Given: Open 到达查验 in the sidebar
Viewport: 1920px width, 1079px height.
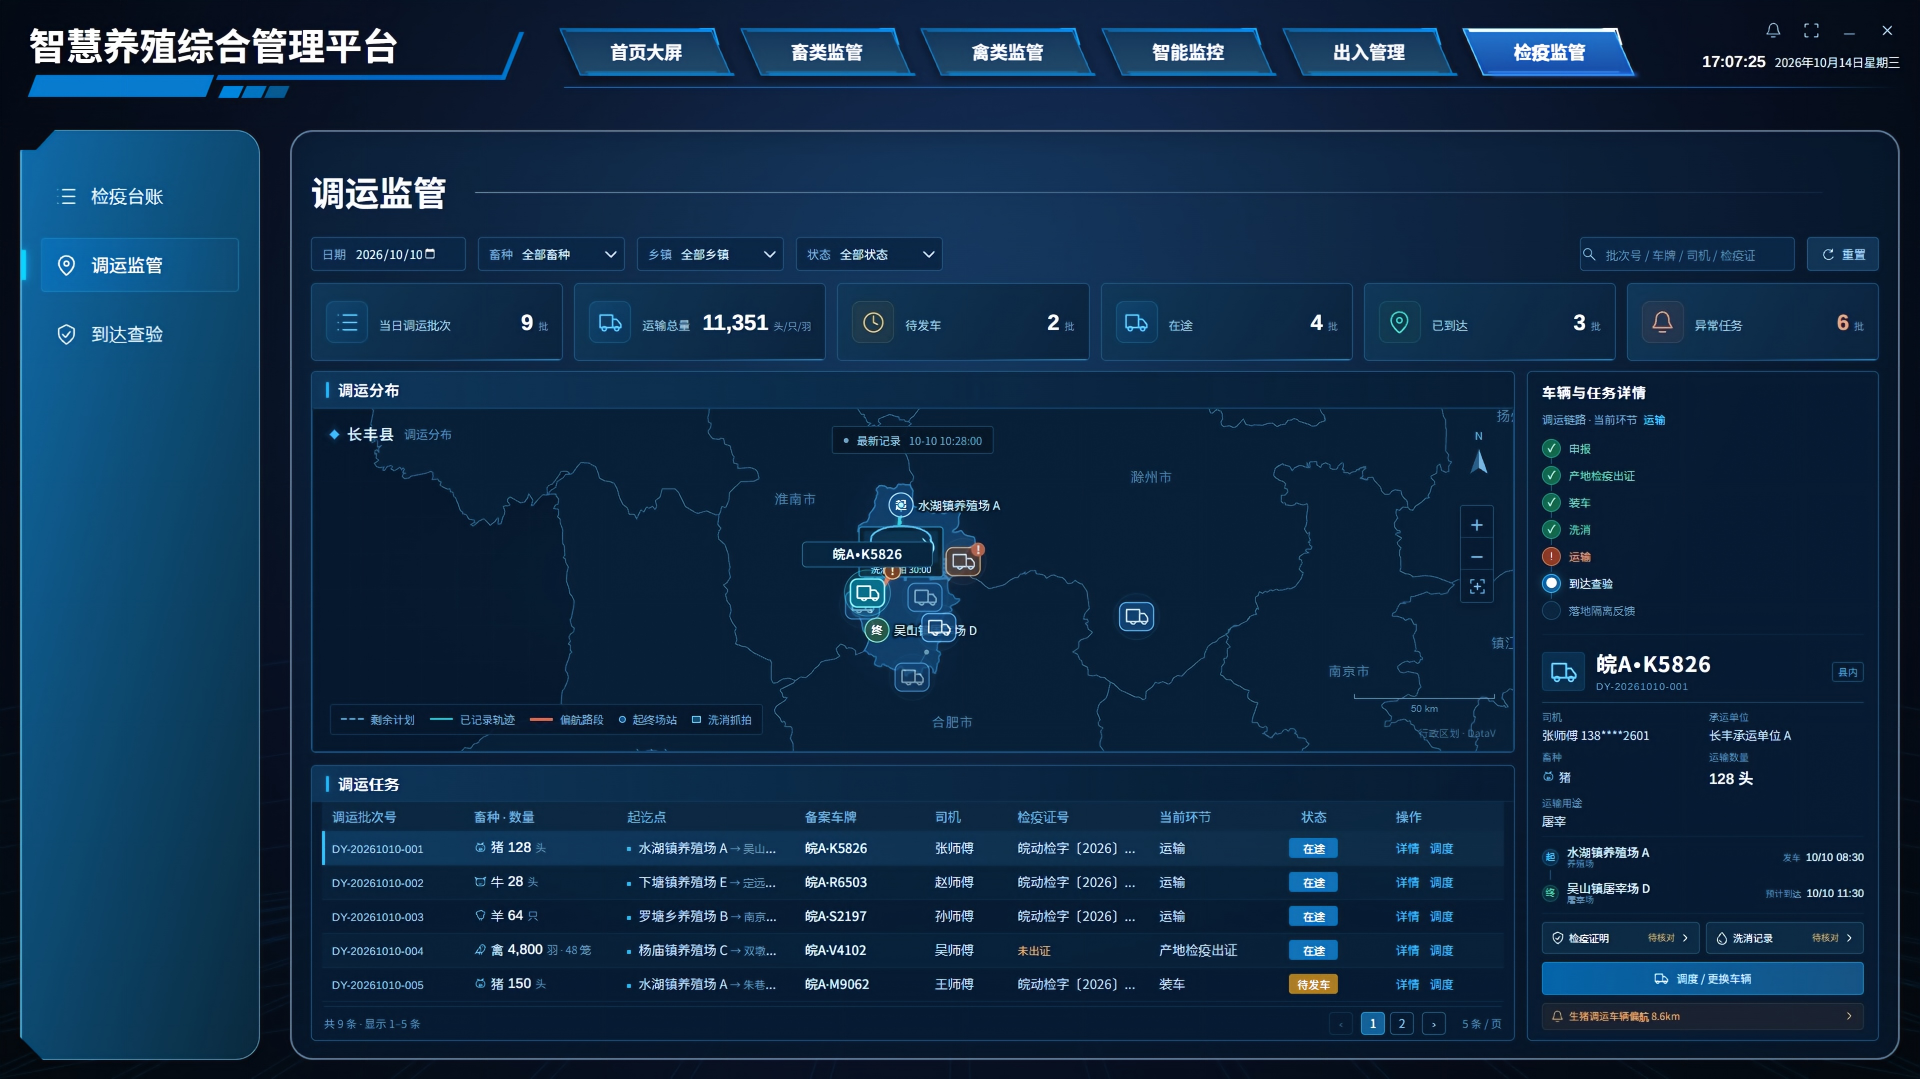Looking at the screenshot, I should 127,334.
